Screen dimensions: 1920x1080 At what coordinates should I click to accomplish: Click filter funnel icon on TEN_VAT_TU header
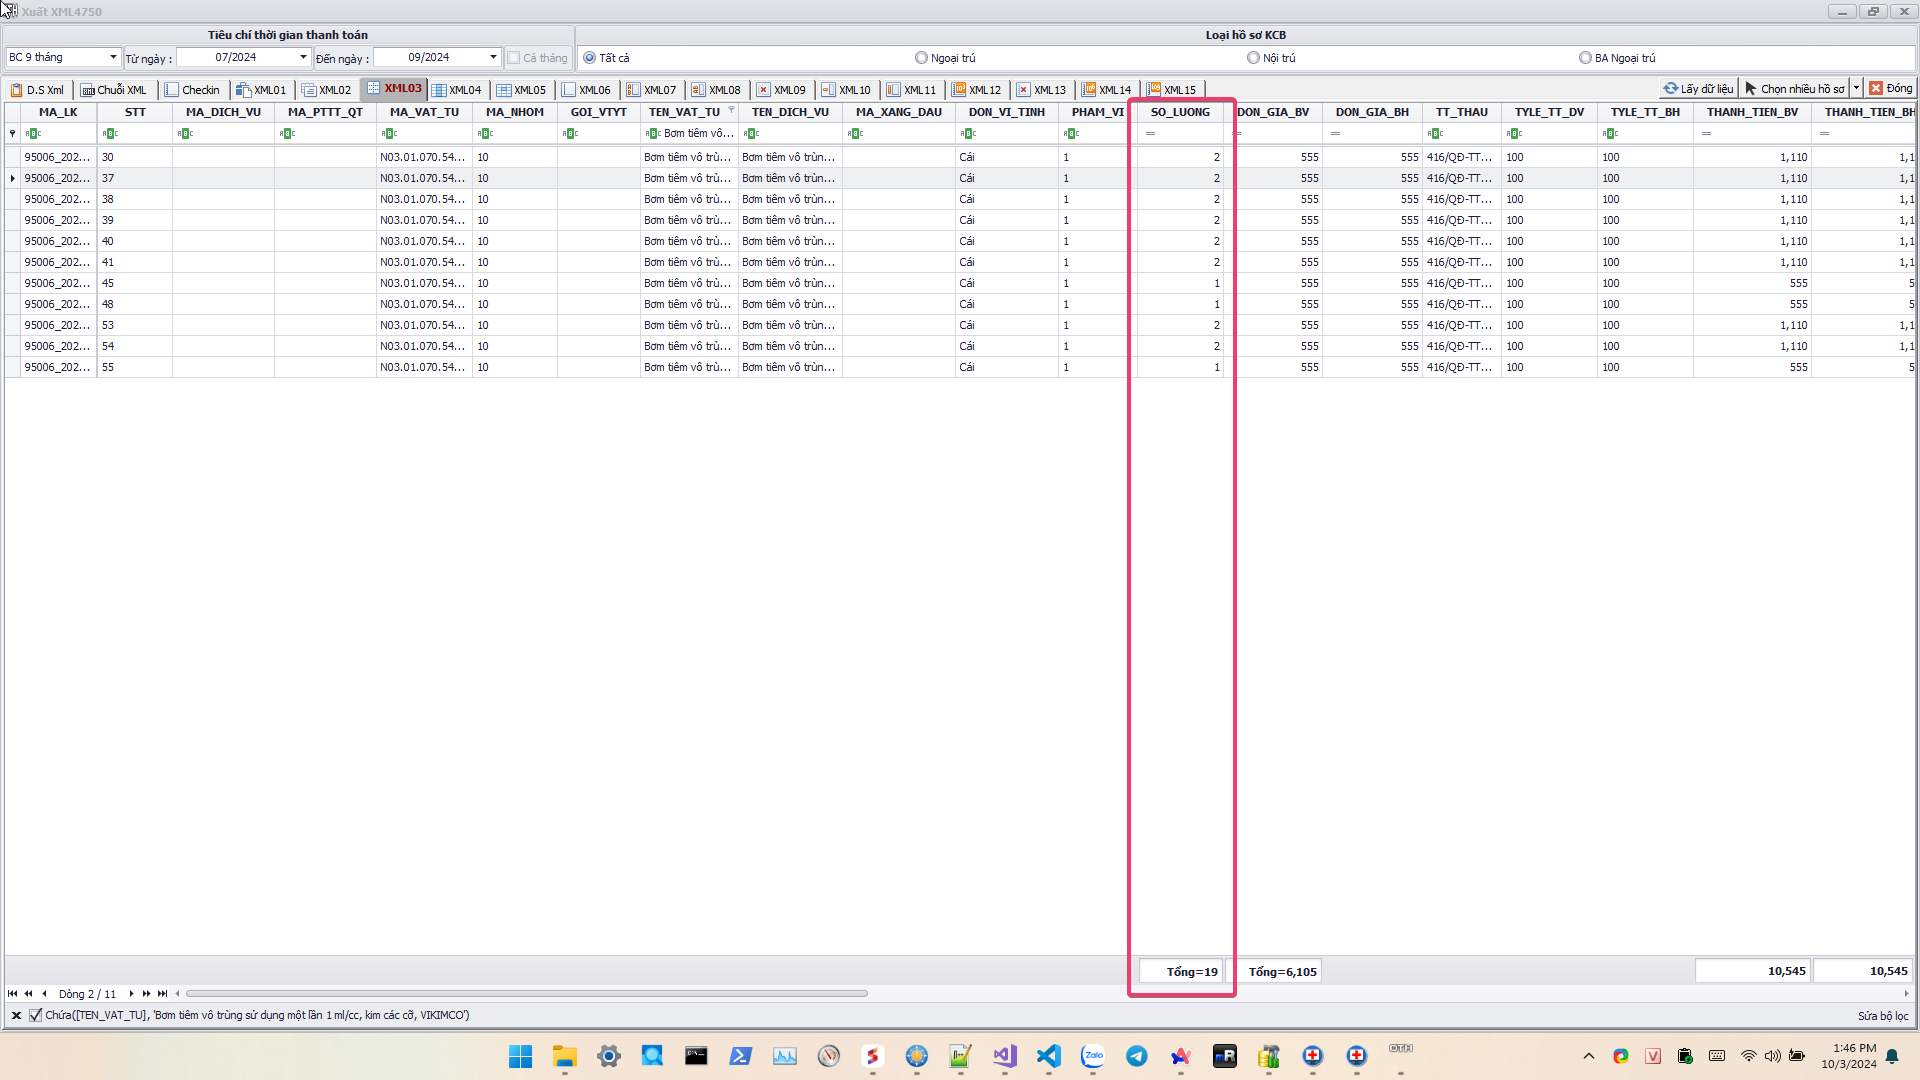(x=731, y=111)
